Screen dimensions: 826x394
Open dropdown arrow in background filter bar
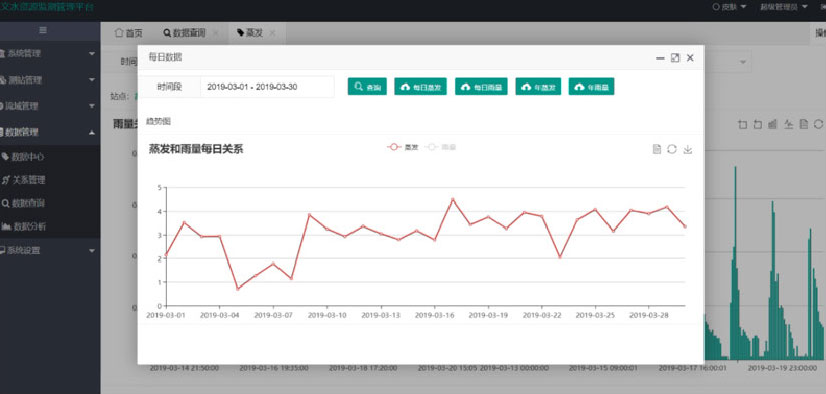click(x=743, y=62)
